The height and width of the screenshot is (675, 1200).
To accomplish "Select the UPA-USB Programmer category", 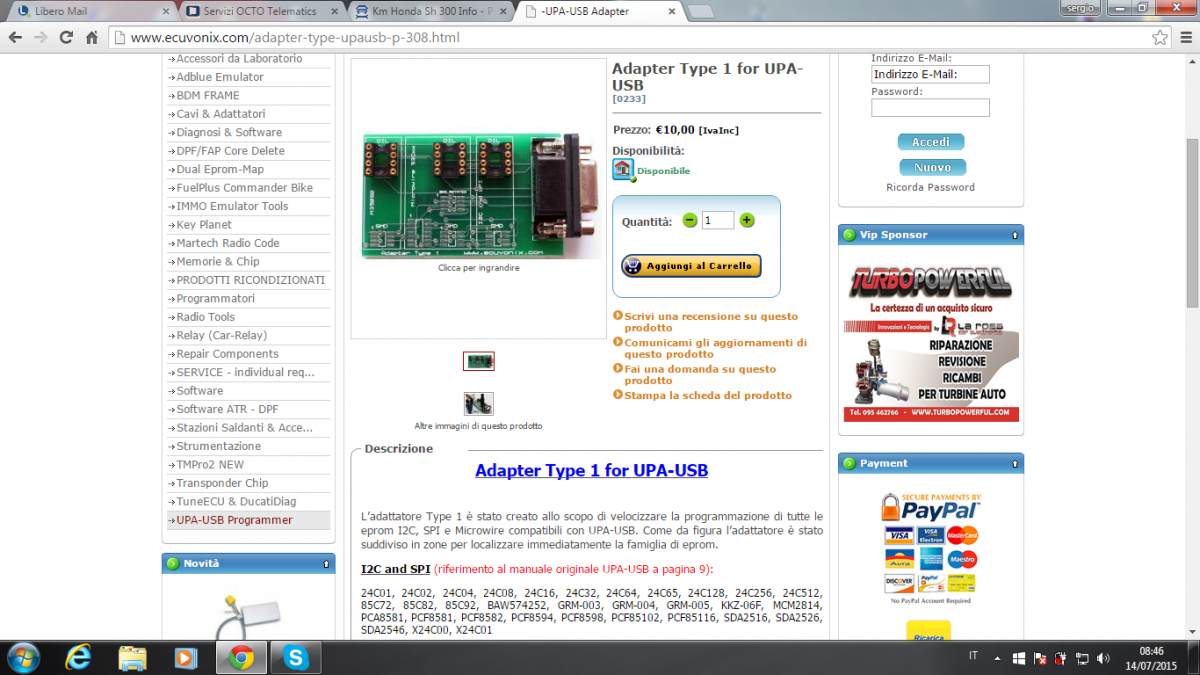I will coord(234,520).
